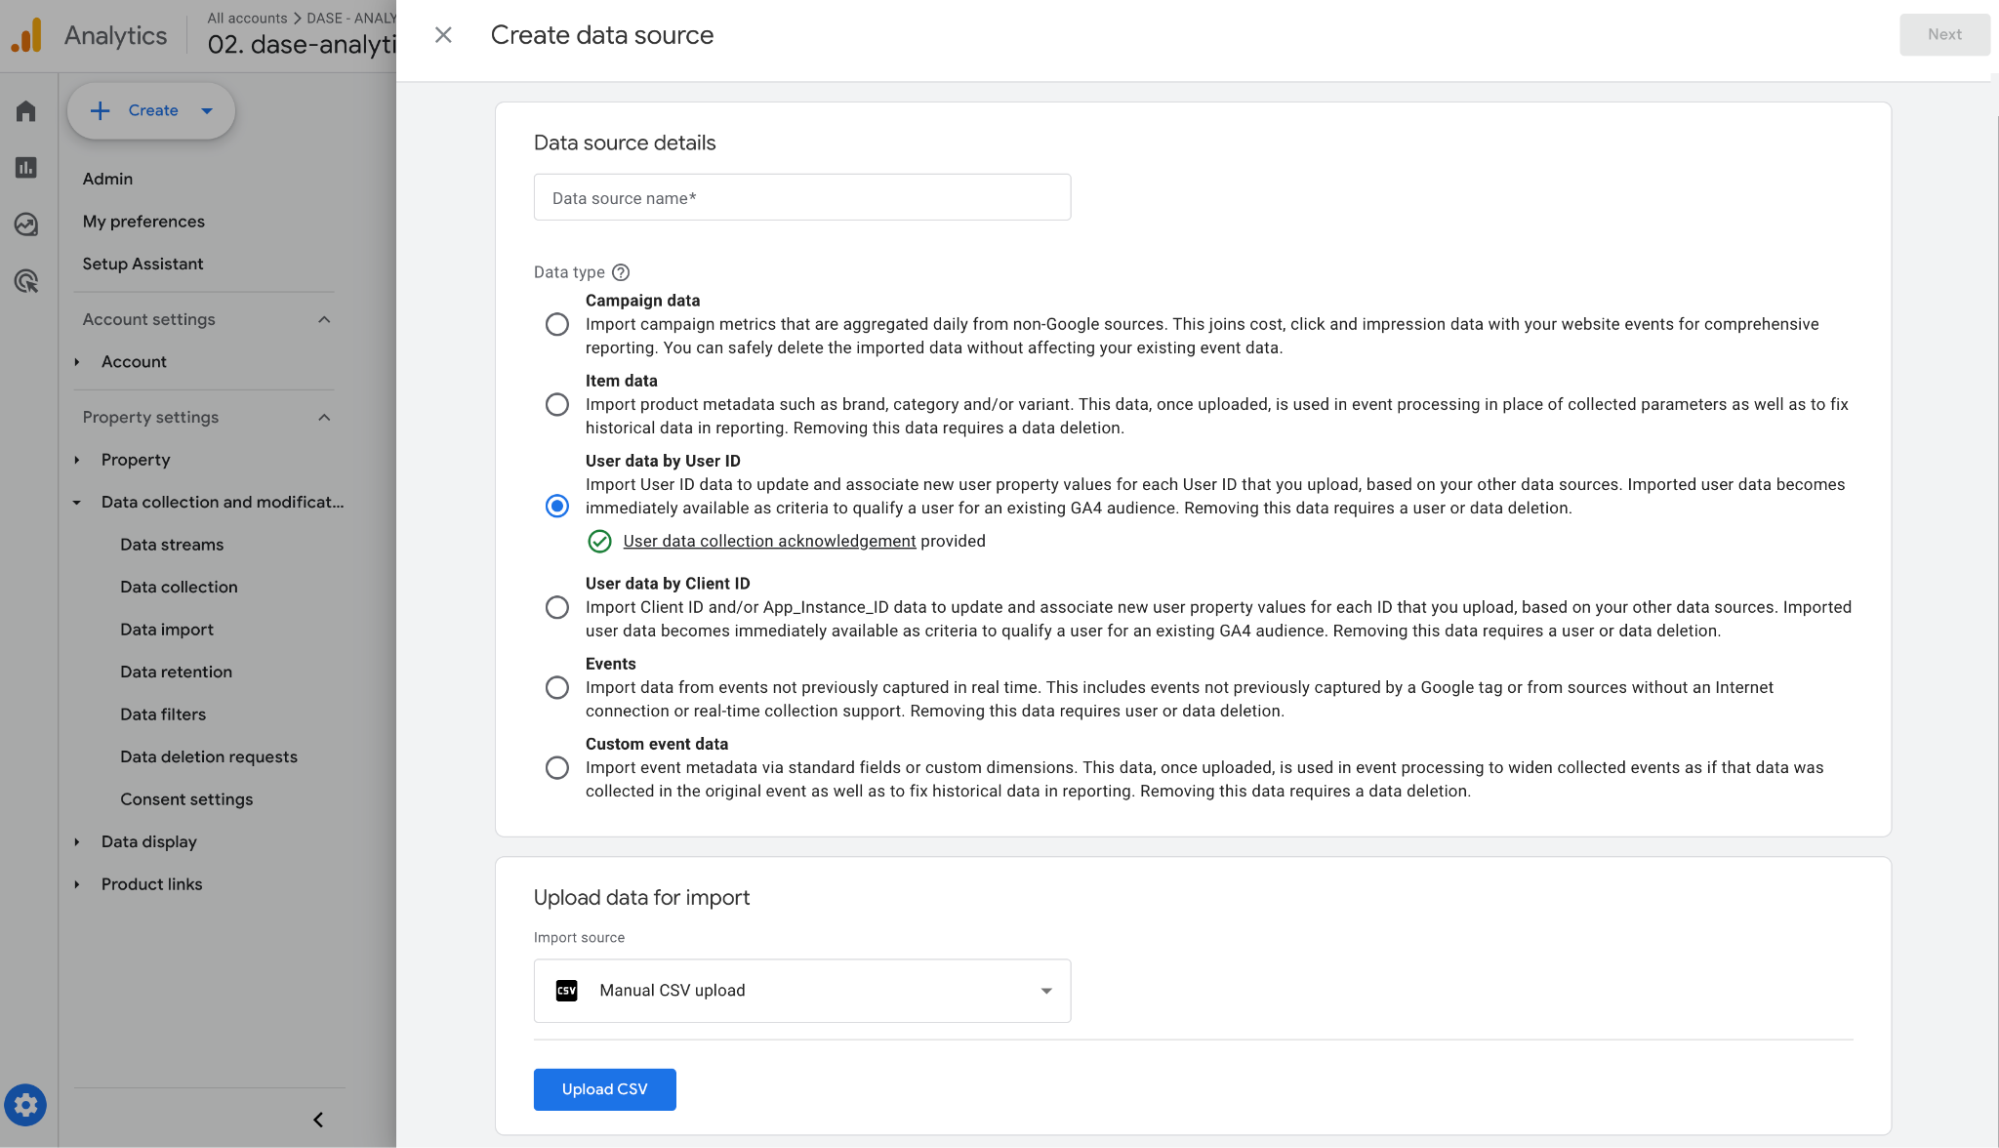Collapse the Property settings section

tap(323, 417)
